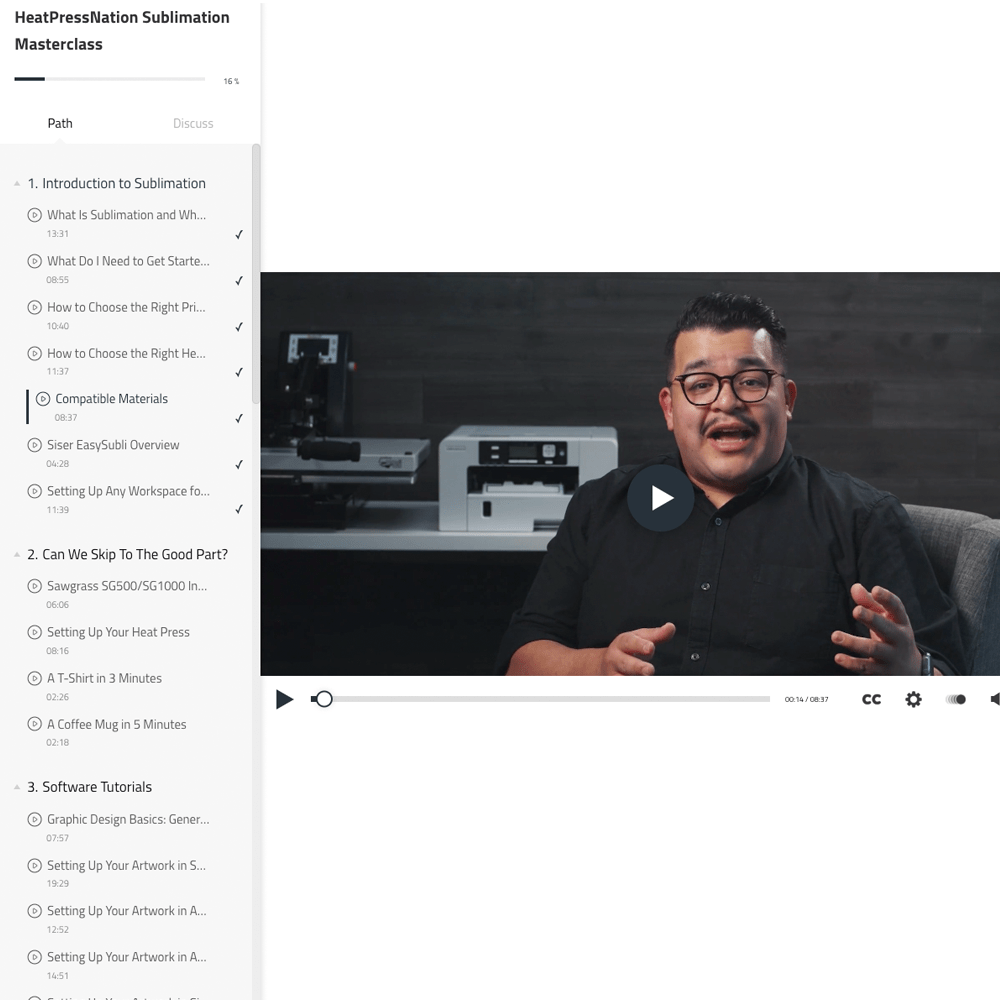Select the play icon beside Siser EasySubli Overview
The height and width of the screenshot is (1000, 1000).
click(35, 444)
